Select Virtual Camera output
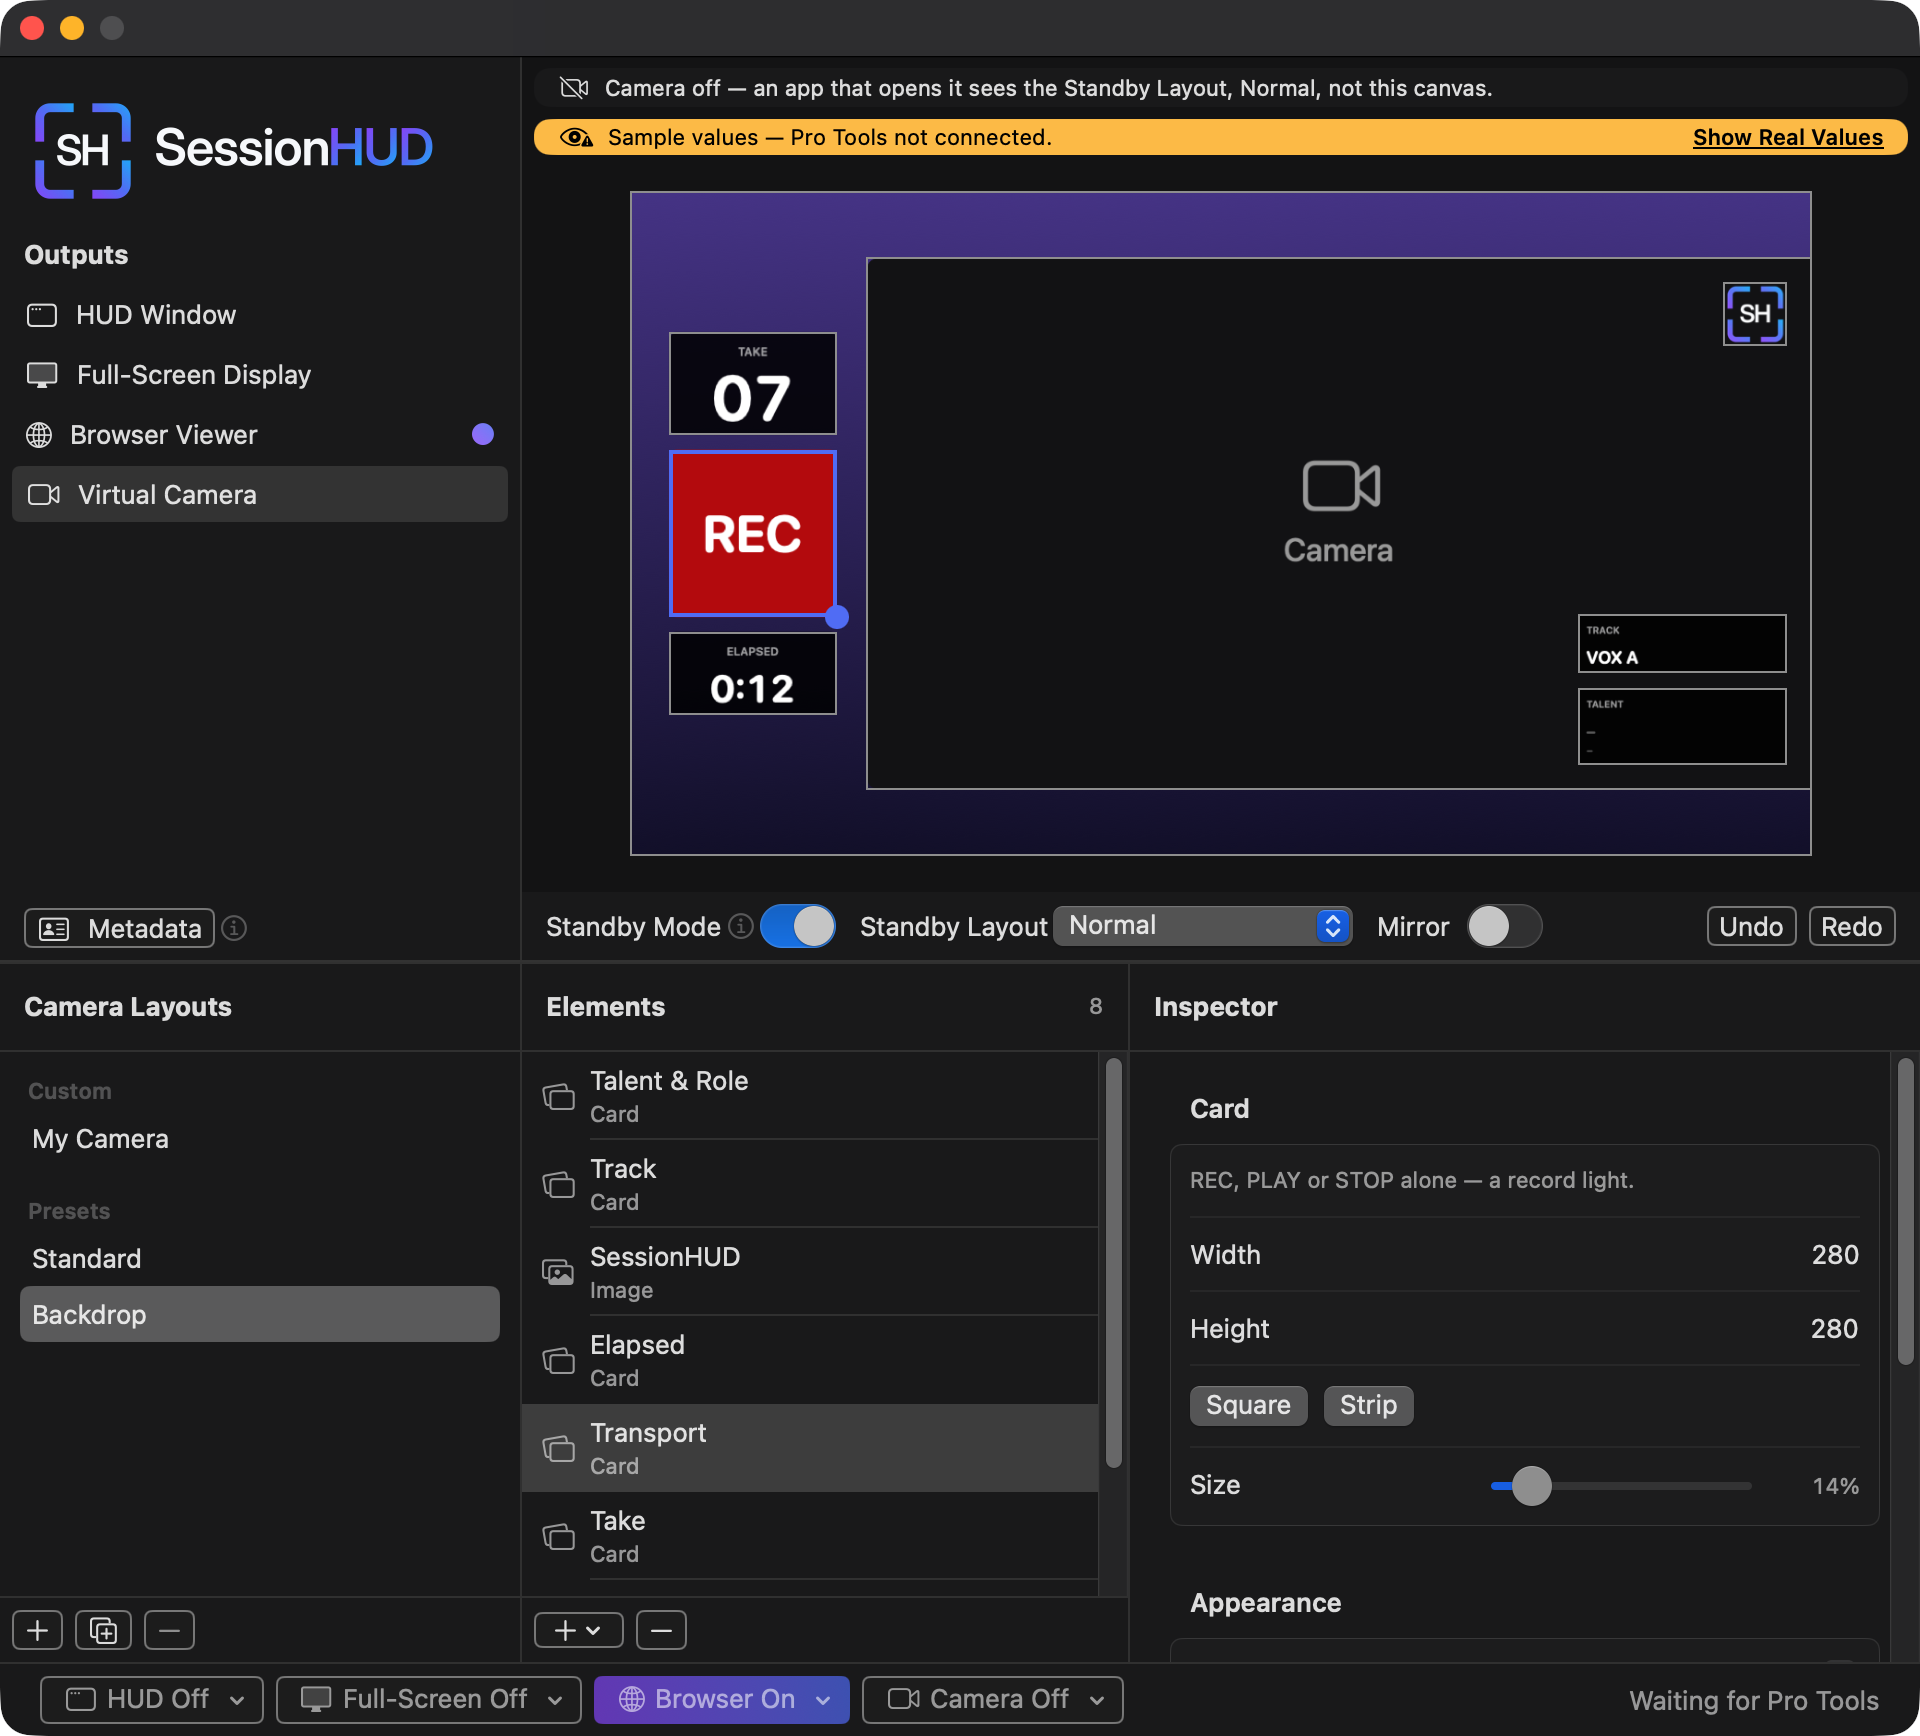 click(x=260, y=494)
